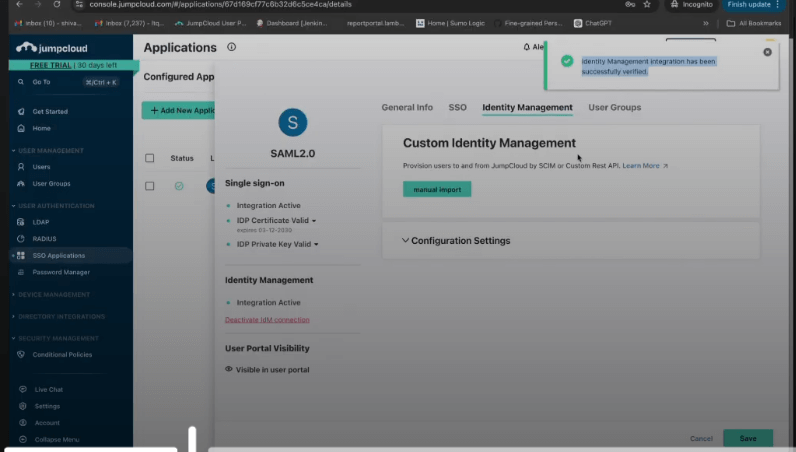Click the JumpCloud logo
Image resolution: width=796 pixels, height=452 pixels.
point(51,48)
